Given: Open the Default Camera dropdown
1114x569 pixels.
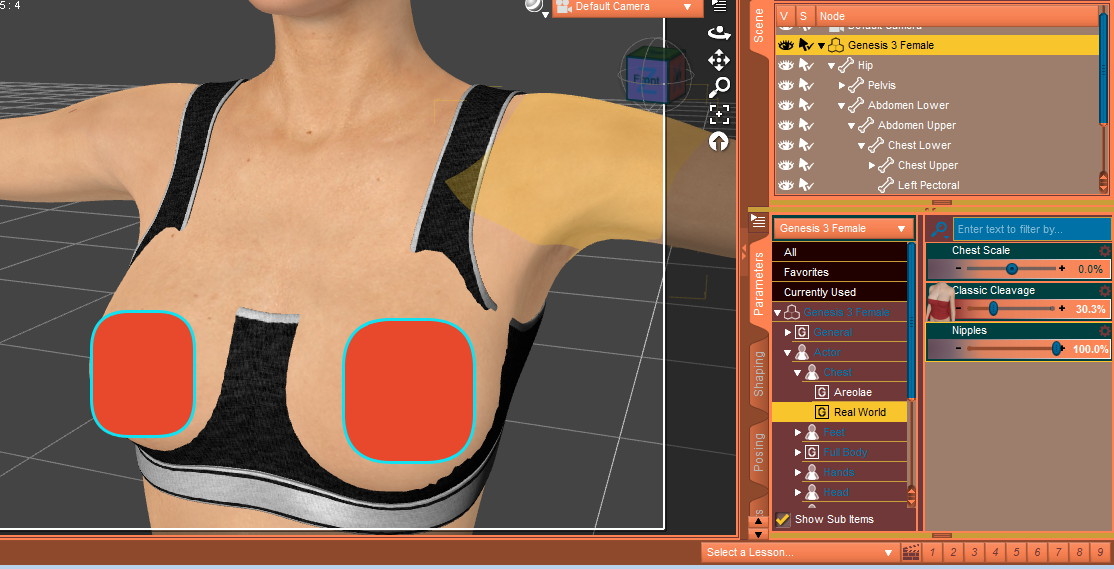Looking at the screenshot, I should pyautogui.click(x=627, y=7).
